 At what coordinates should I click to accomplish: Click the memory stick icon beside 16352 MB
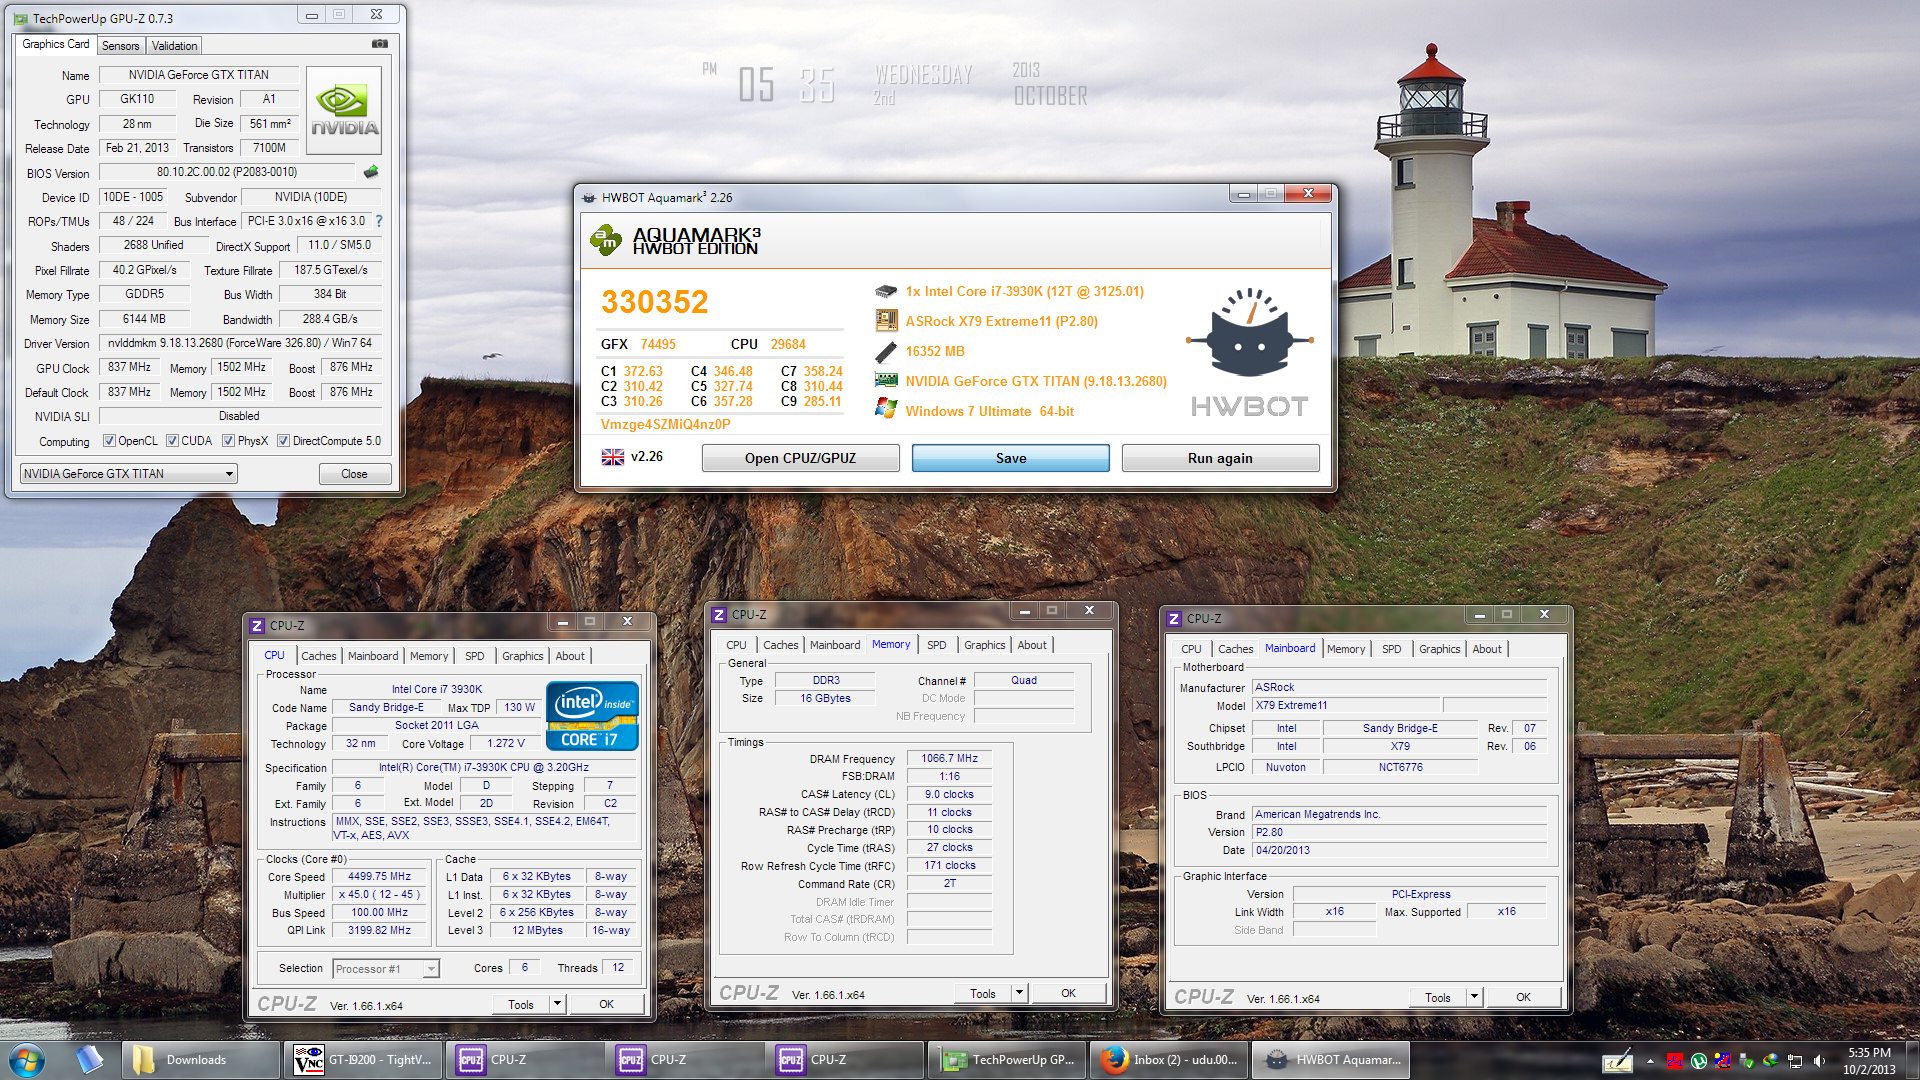coord(886,351)
